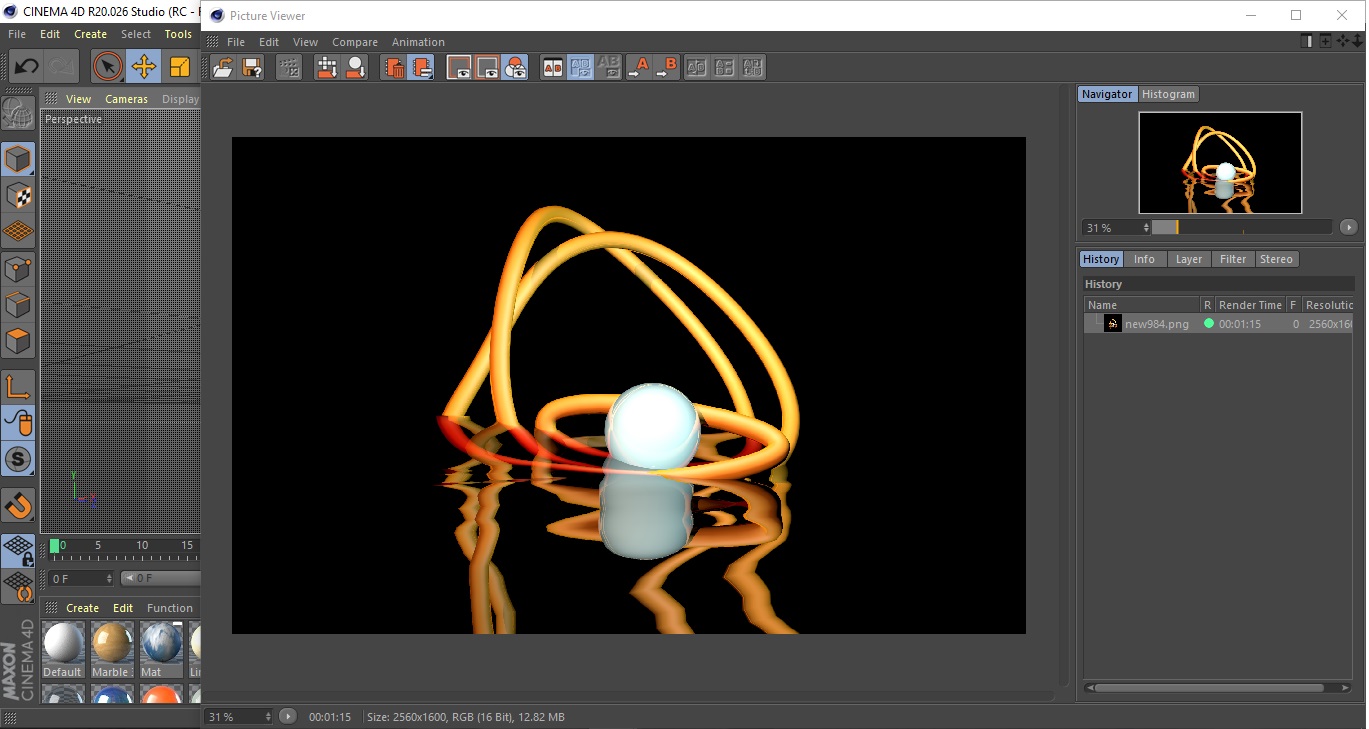1369x729 pixels.
Task: Click round play arrow beside bottom zoom
Action: [288, 717]
